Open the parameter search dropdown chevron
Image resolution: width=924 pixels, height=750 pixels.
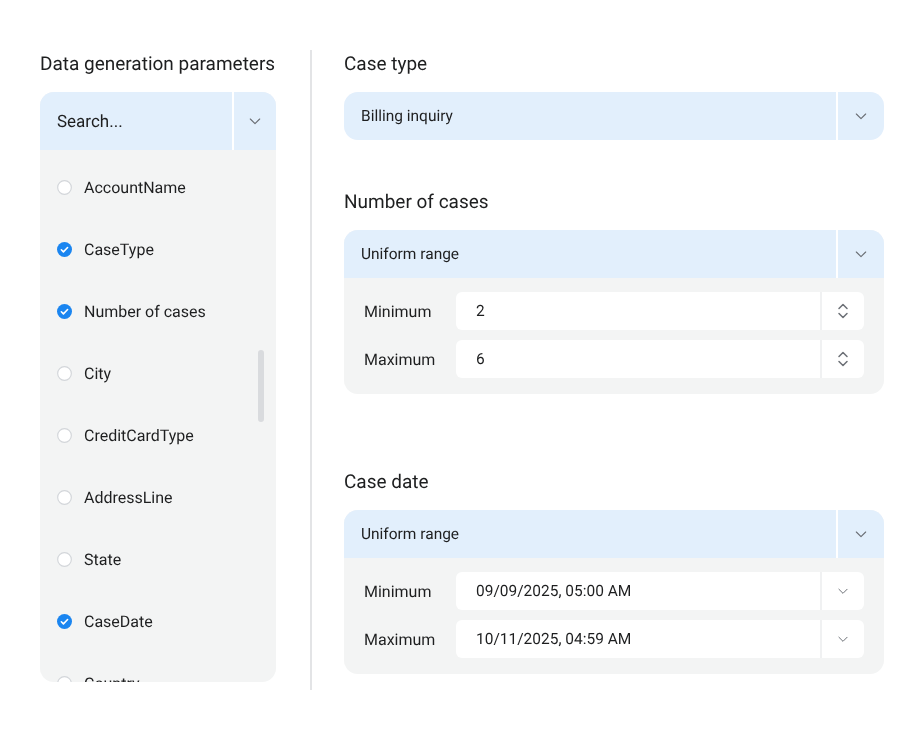point(255,121)
